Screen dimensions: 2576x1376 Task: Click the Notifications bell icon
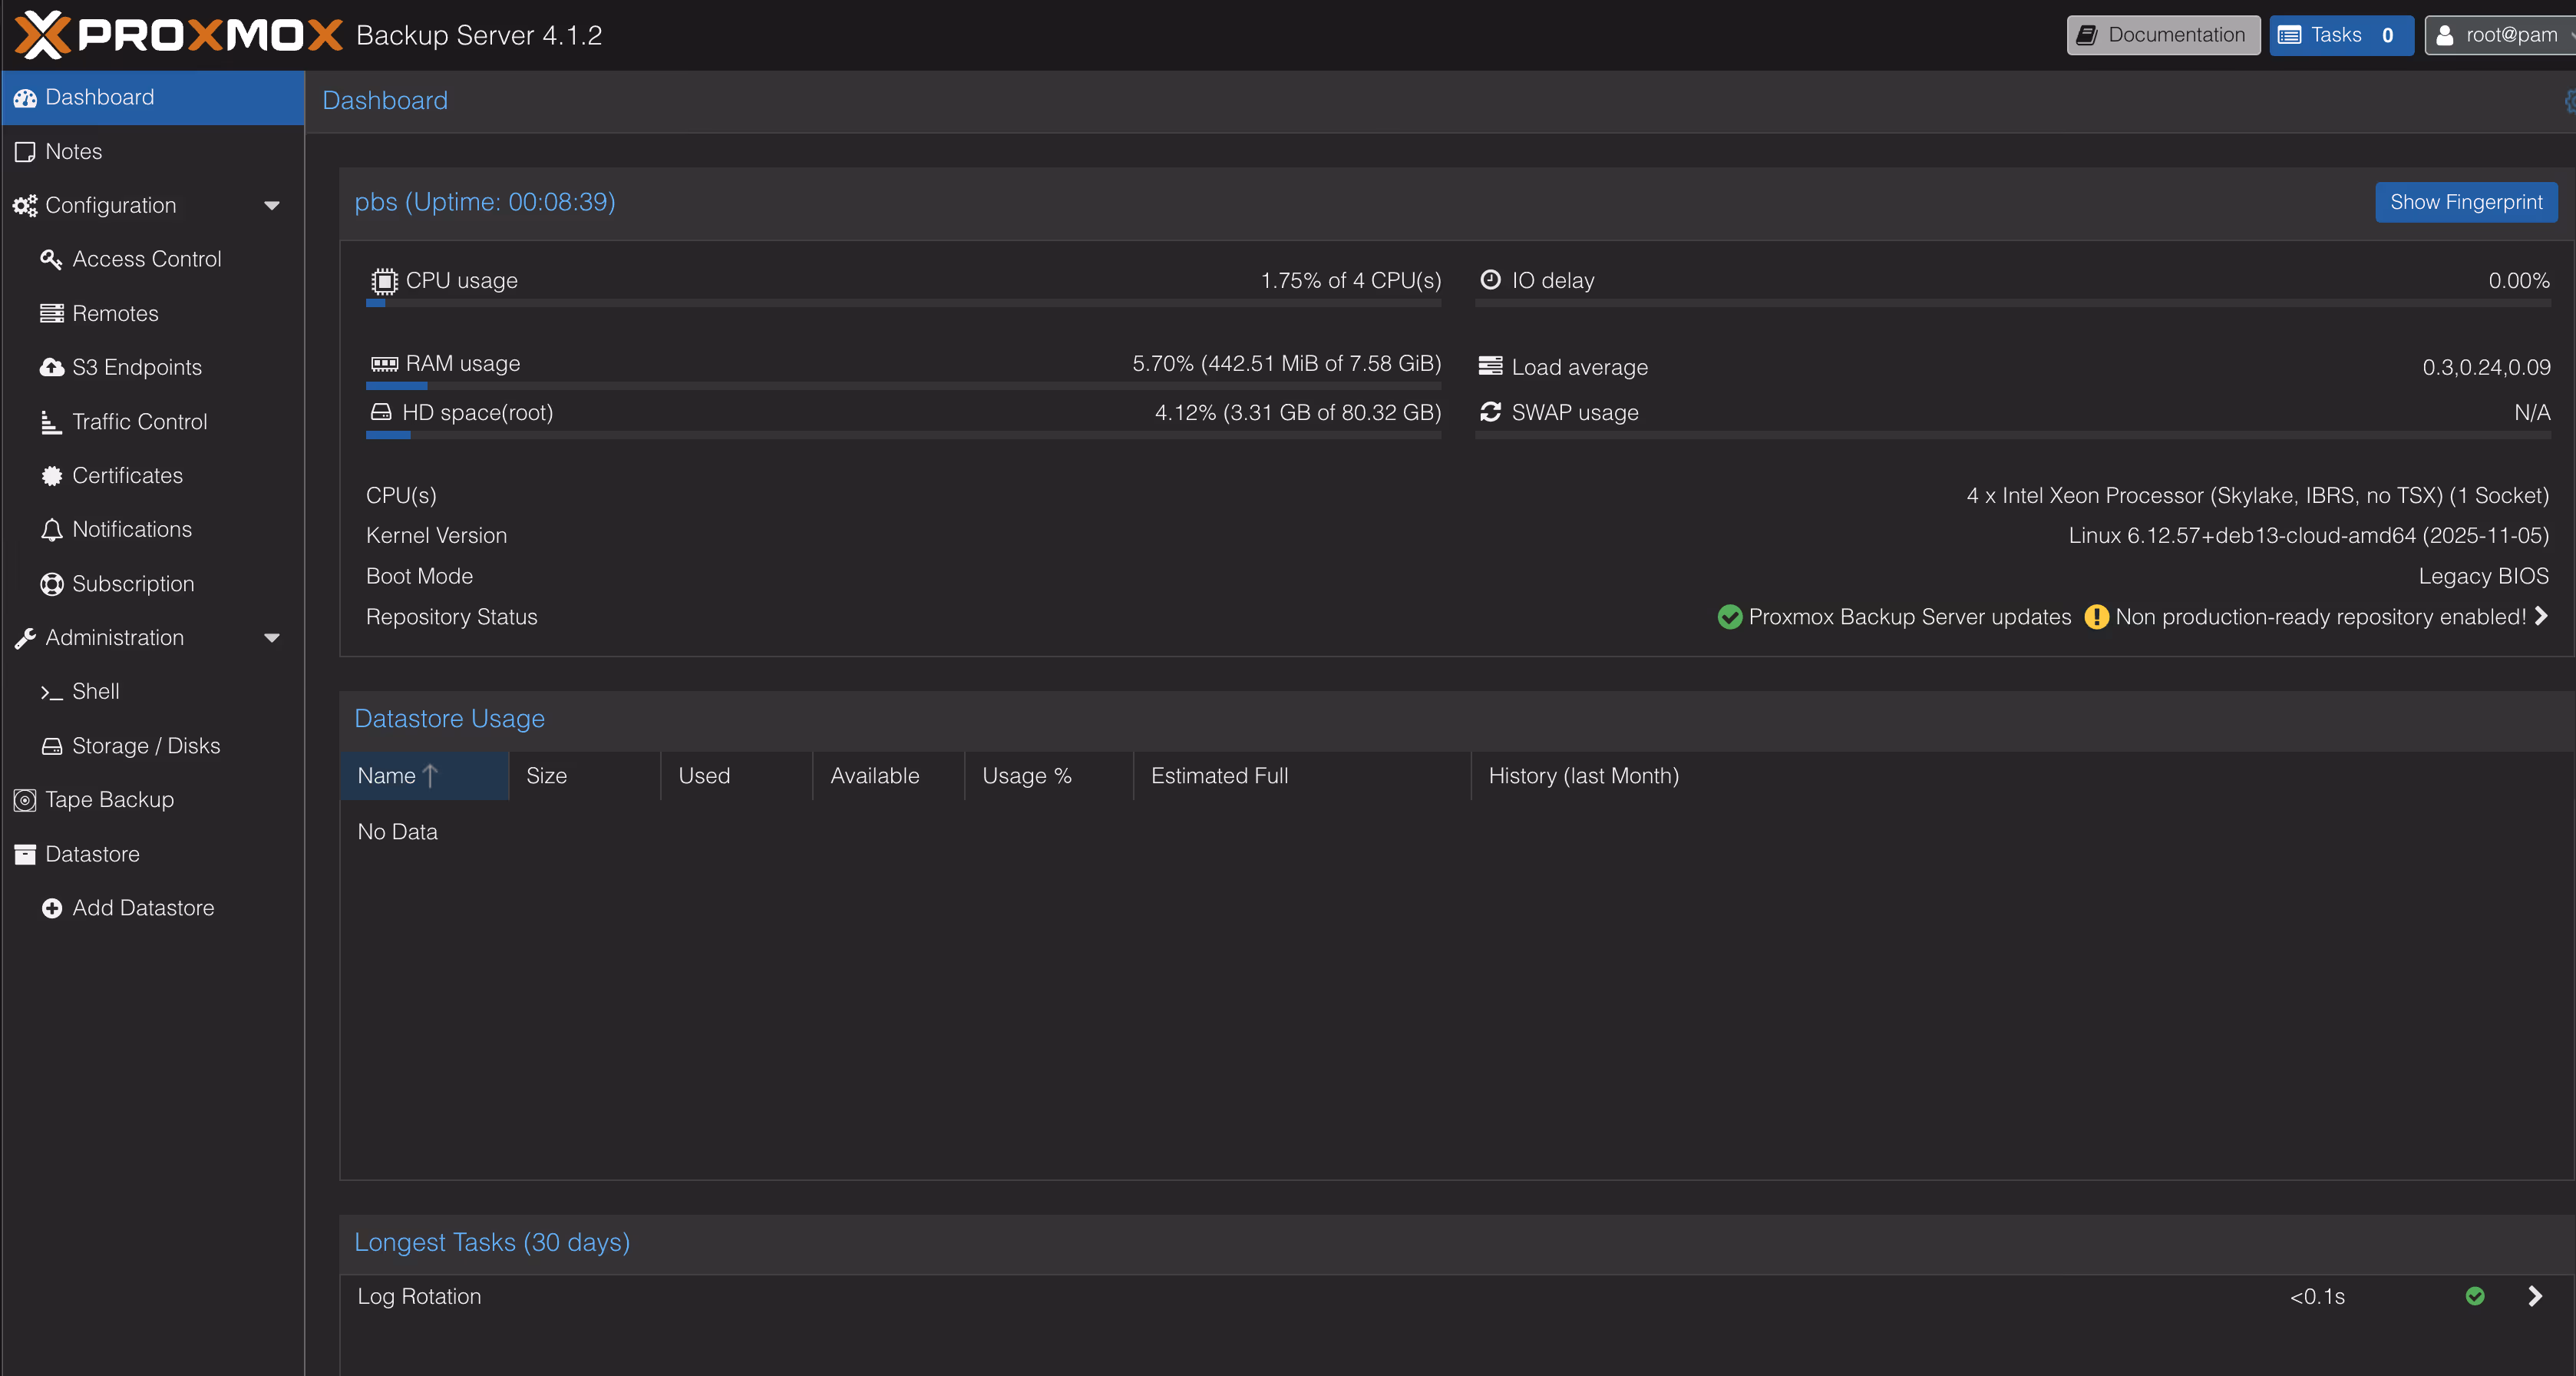(51, 530)
